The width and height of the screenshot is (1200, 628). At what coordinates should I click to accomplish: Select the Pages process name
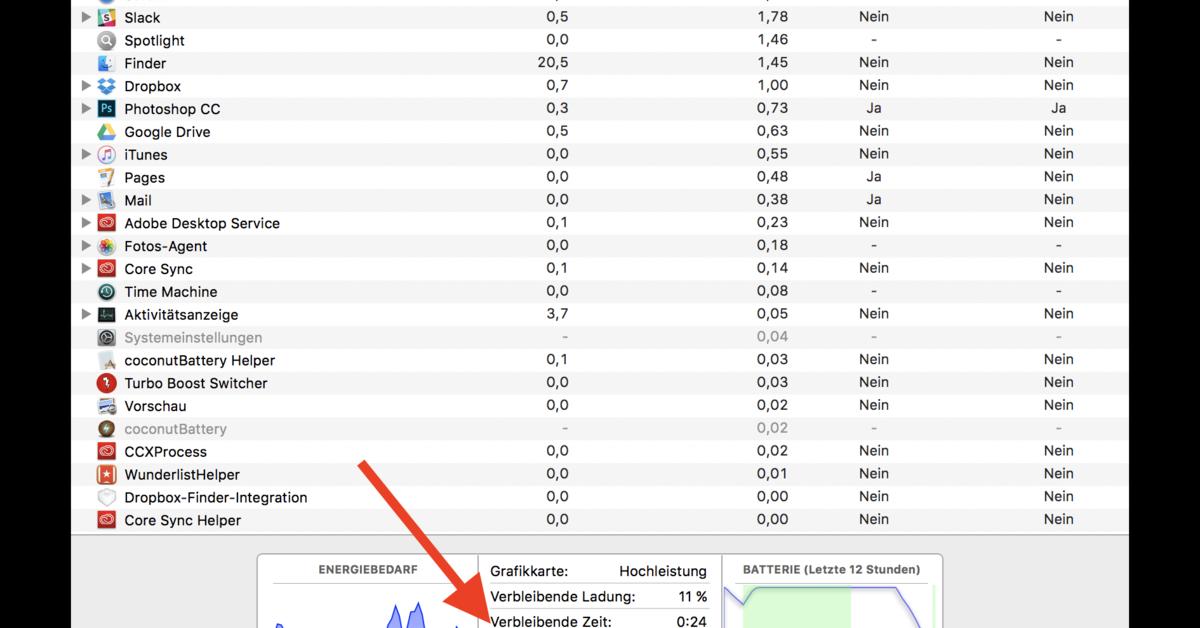tap(145, 178)
